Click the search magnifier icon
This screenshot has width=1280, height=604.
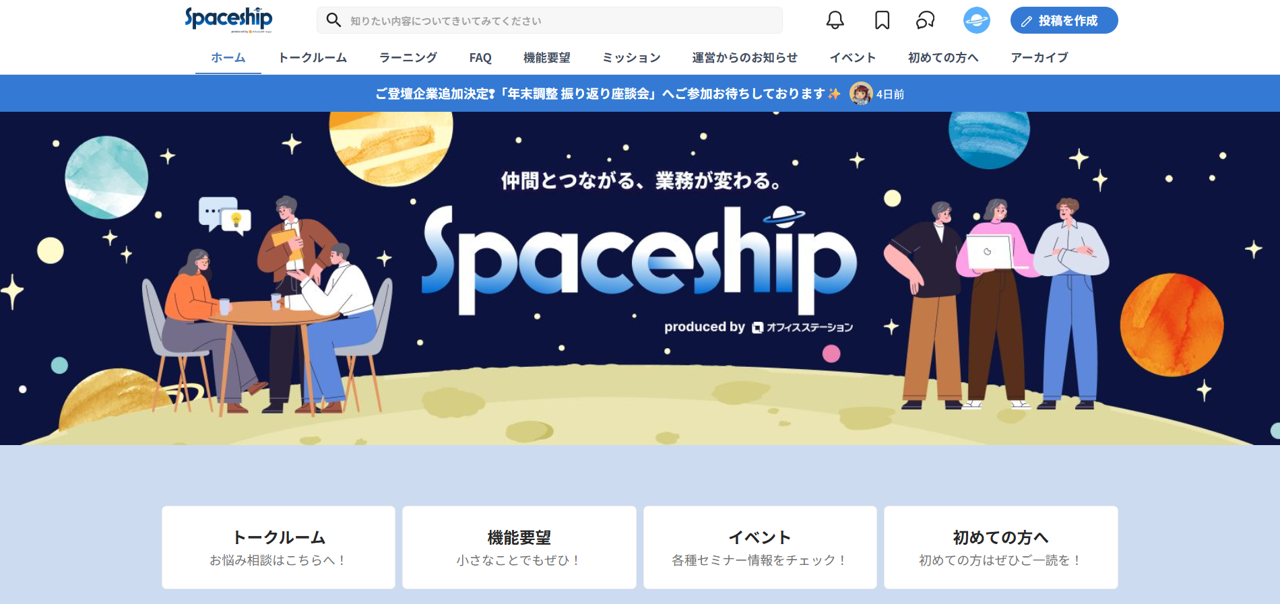click(x=334, y=20)
